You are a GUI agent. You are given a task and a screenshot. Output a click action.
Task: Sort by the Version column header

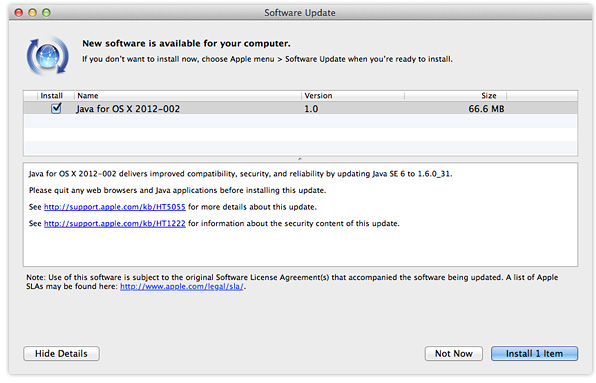pyautogui.click(x=353, y=96)
